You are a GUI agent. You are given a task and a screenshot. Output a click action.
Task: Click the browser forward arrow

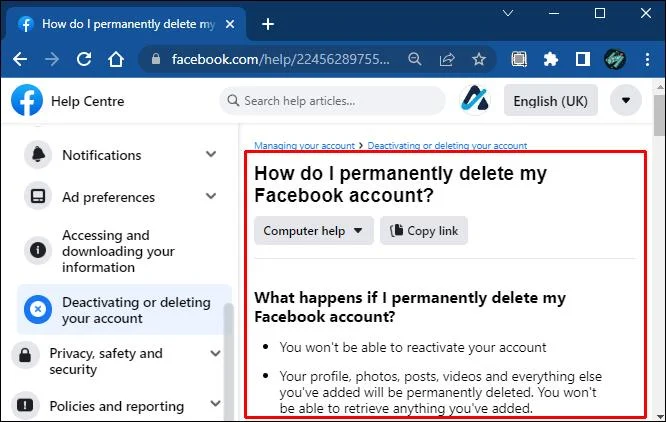point(52,59)
